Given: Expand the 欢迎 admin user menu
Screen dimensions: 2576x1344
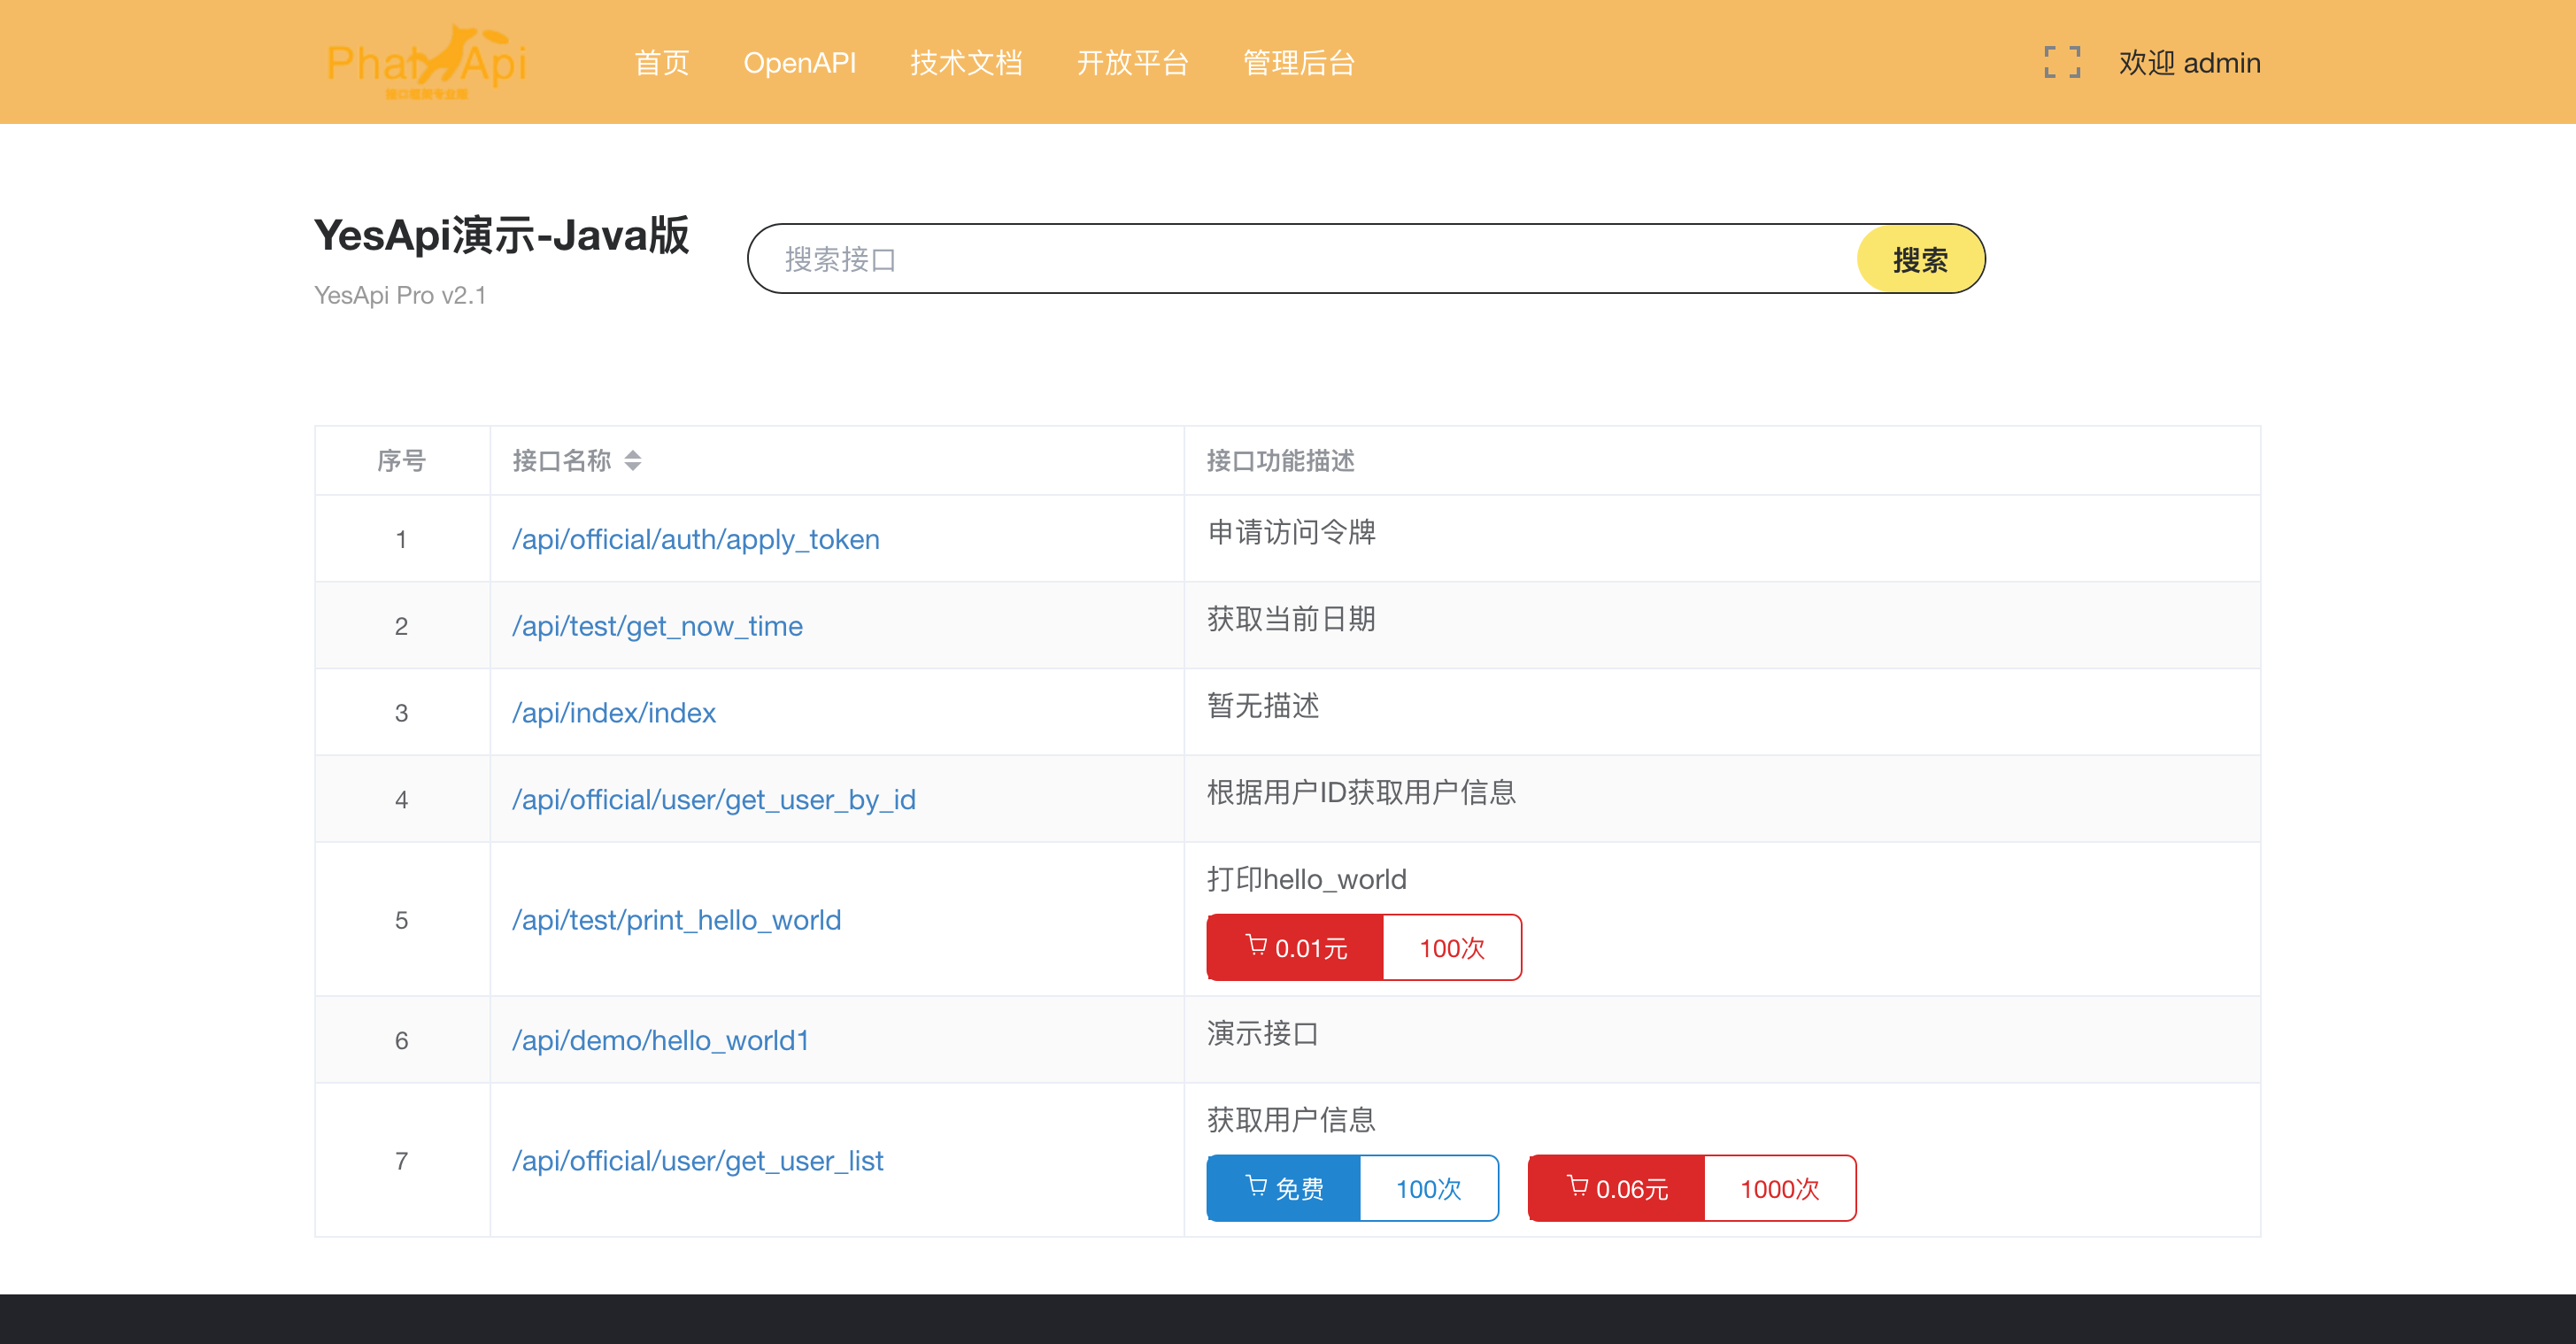Looking at the screenshot, I should click(2188, 63).
